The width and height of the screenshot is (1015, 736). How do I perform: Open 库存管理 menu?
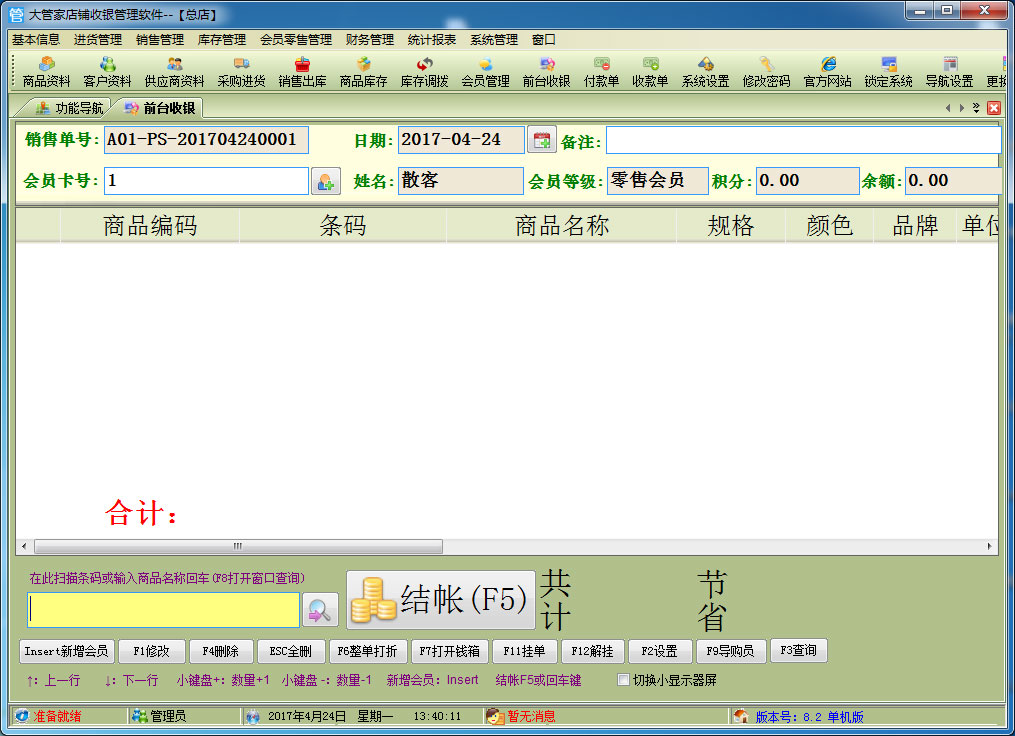click(222, 39)
